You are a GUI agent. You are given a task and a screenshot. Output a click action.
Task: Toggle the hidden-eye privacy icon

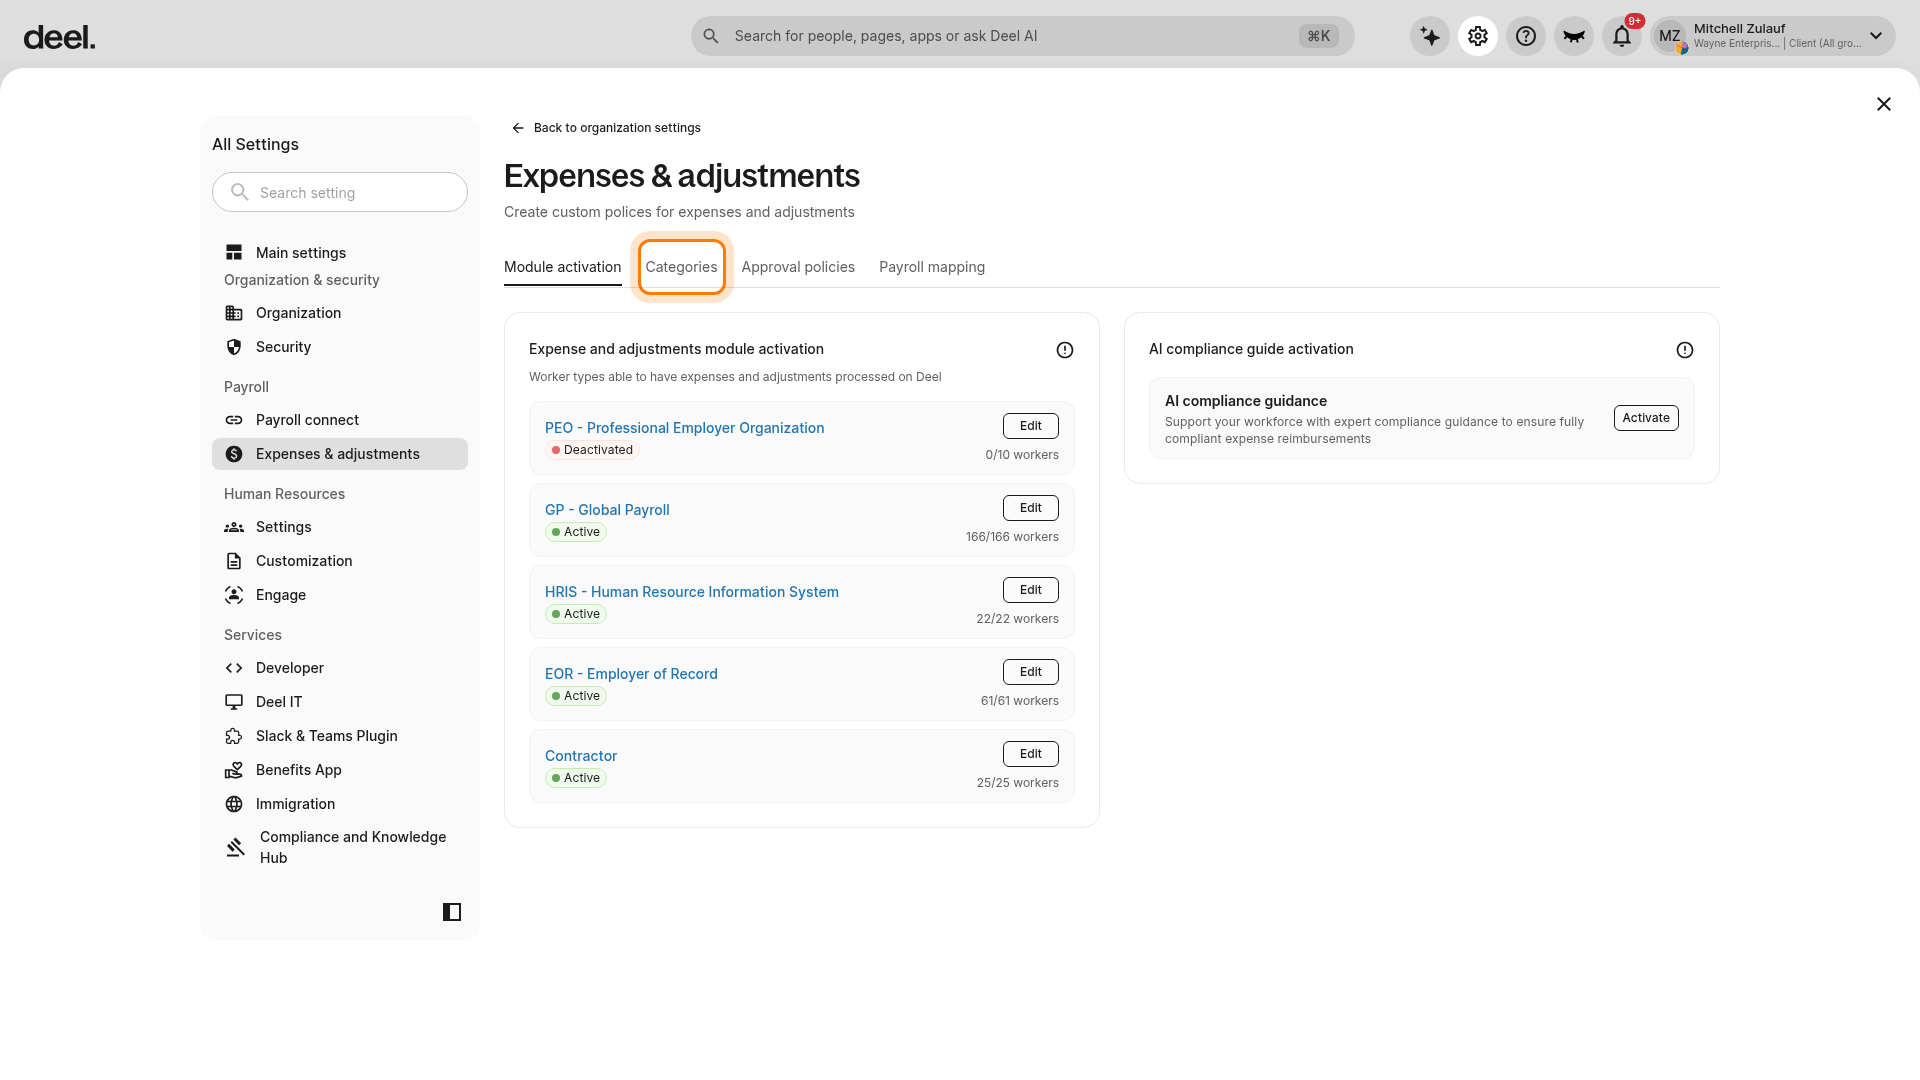(1574, 37)
